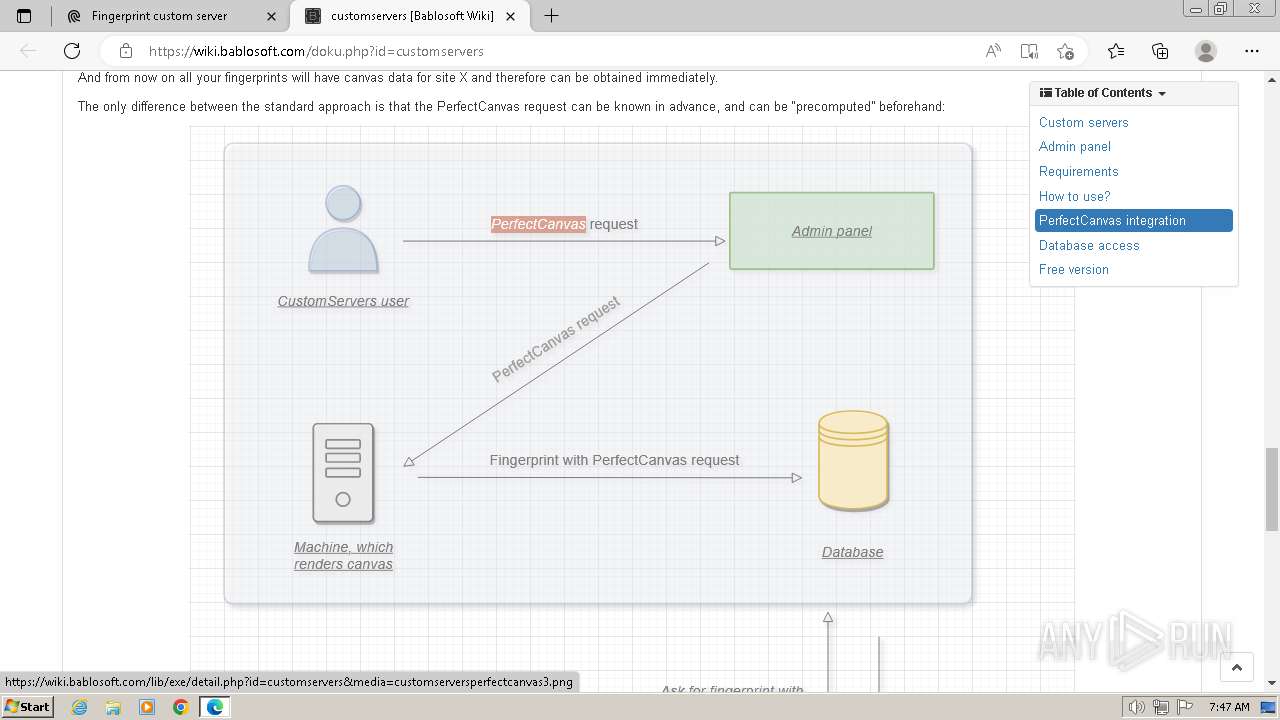The image size is (1280, 720).
Task: Open the tab actions menu icon
Action: (24, 15)
